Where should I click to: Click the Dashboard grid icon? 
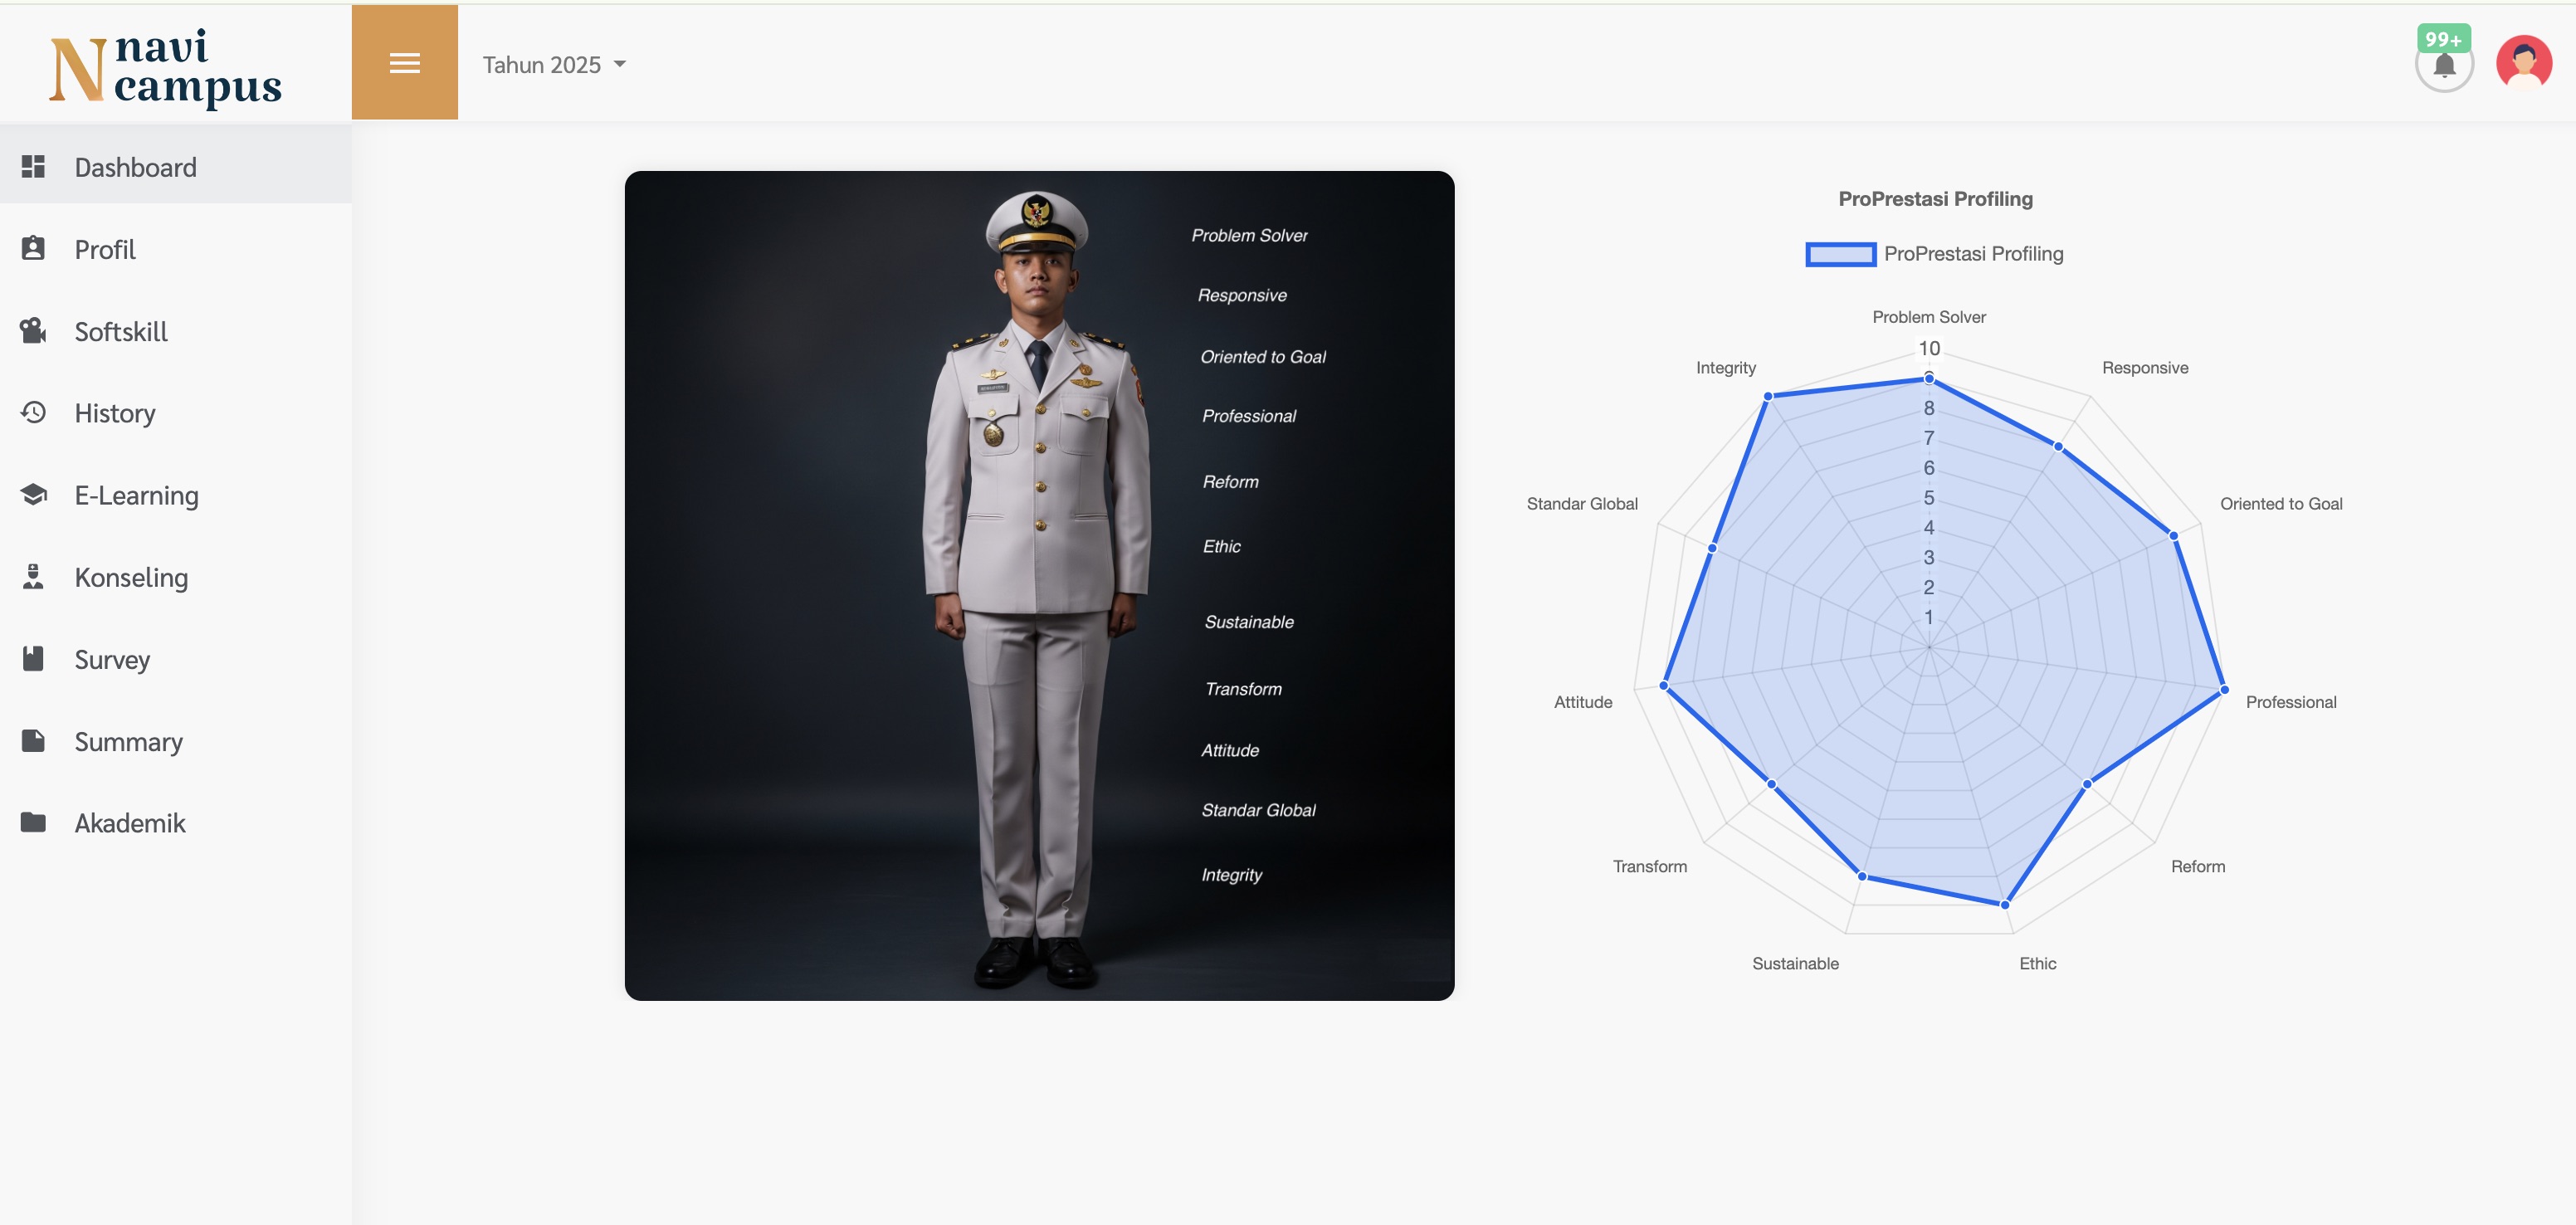(x=33, y=166)
